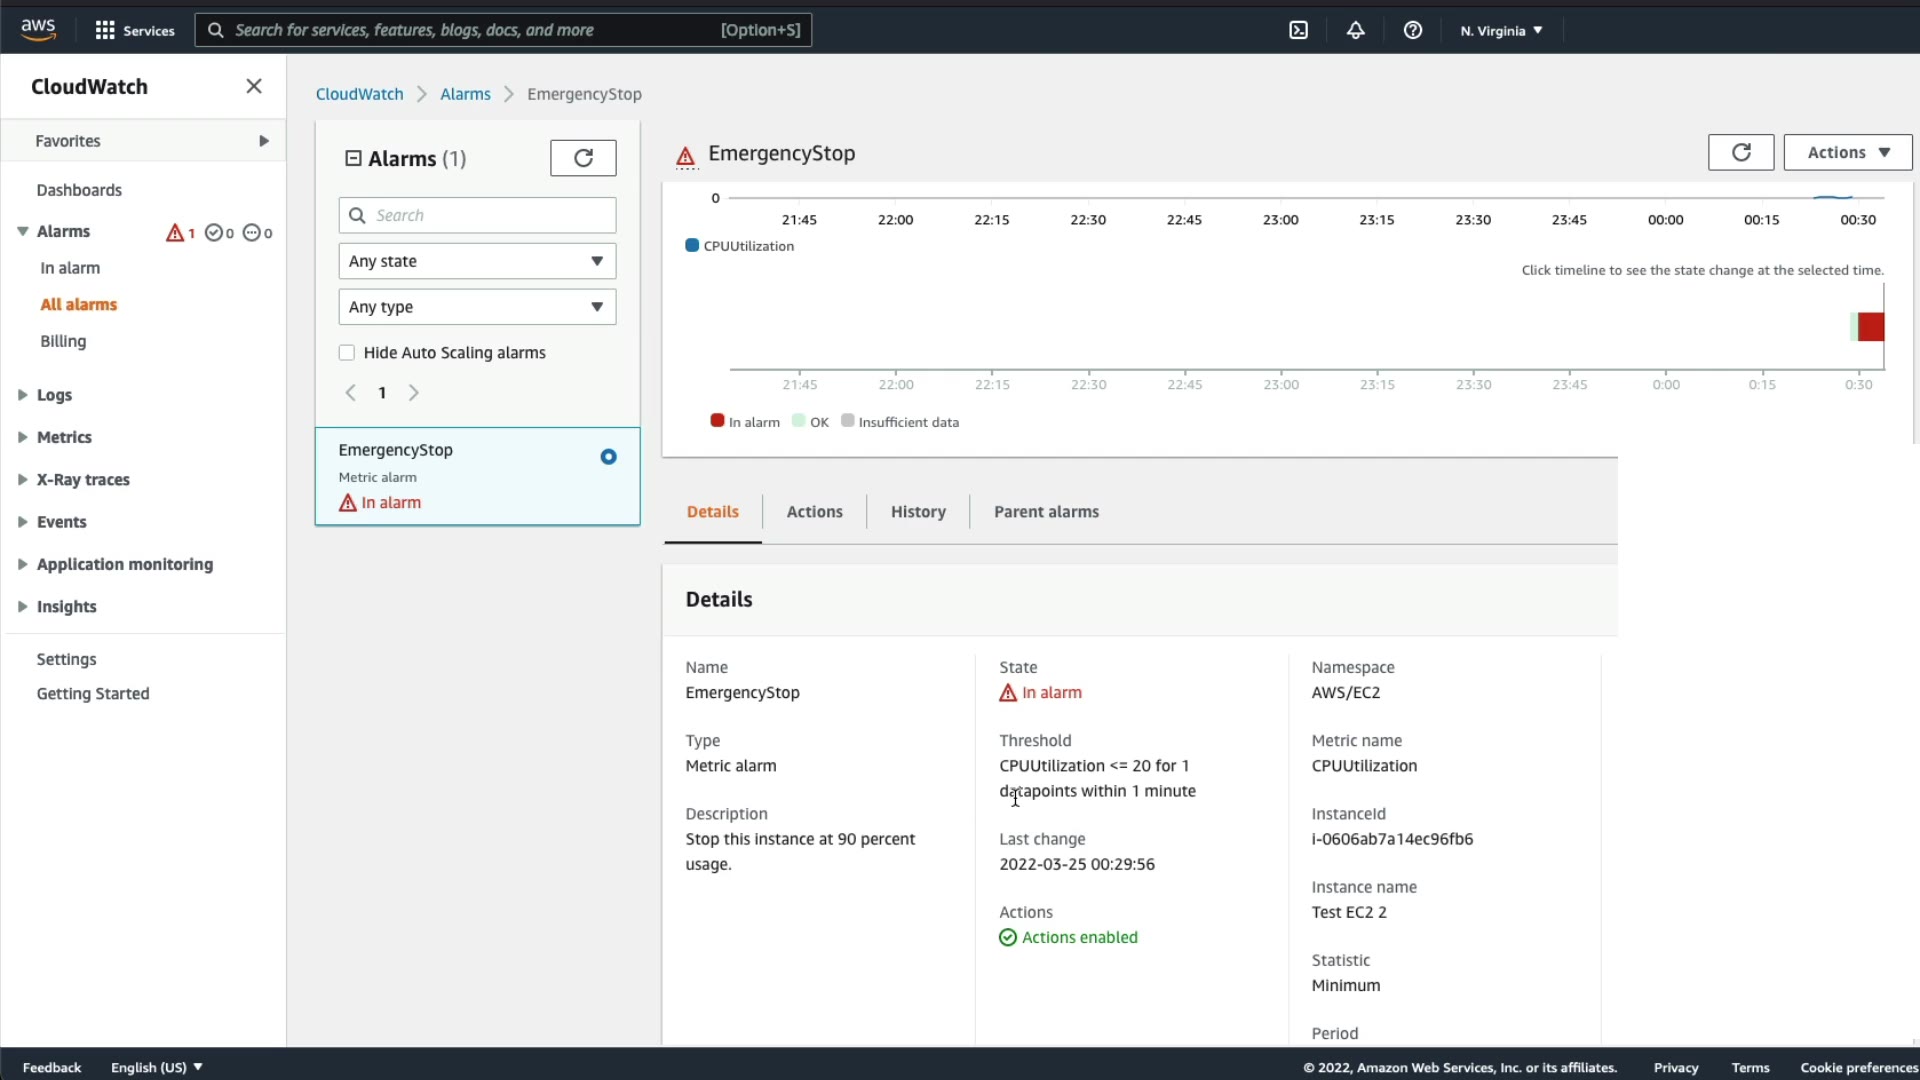Image resolution: width=1920 pixels, height=1080 pixels.
Task: Switch to the Parent alarms tab
Action: tap(1046, 512)
